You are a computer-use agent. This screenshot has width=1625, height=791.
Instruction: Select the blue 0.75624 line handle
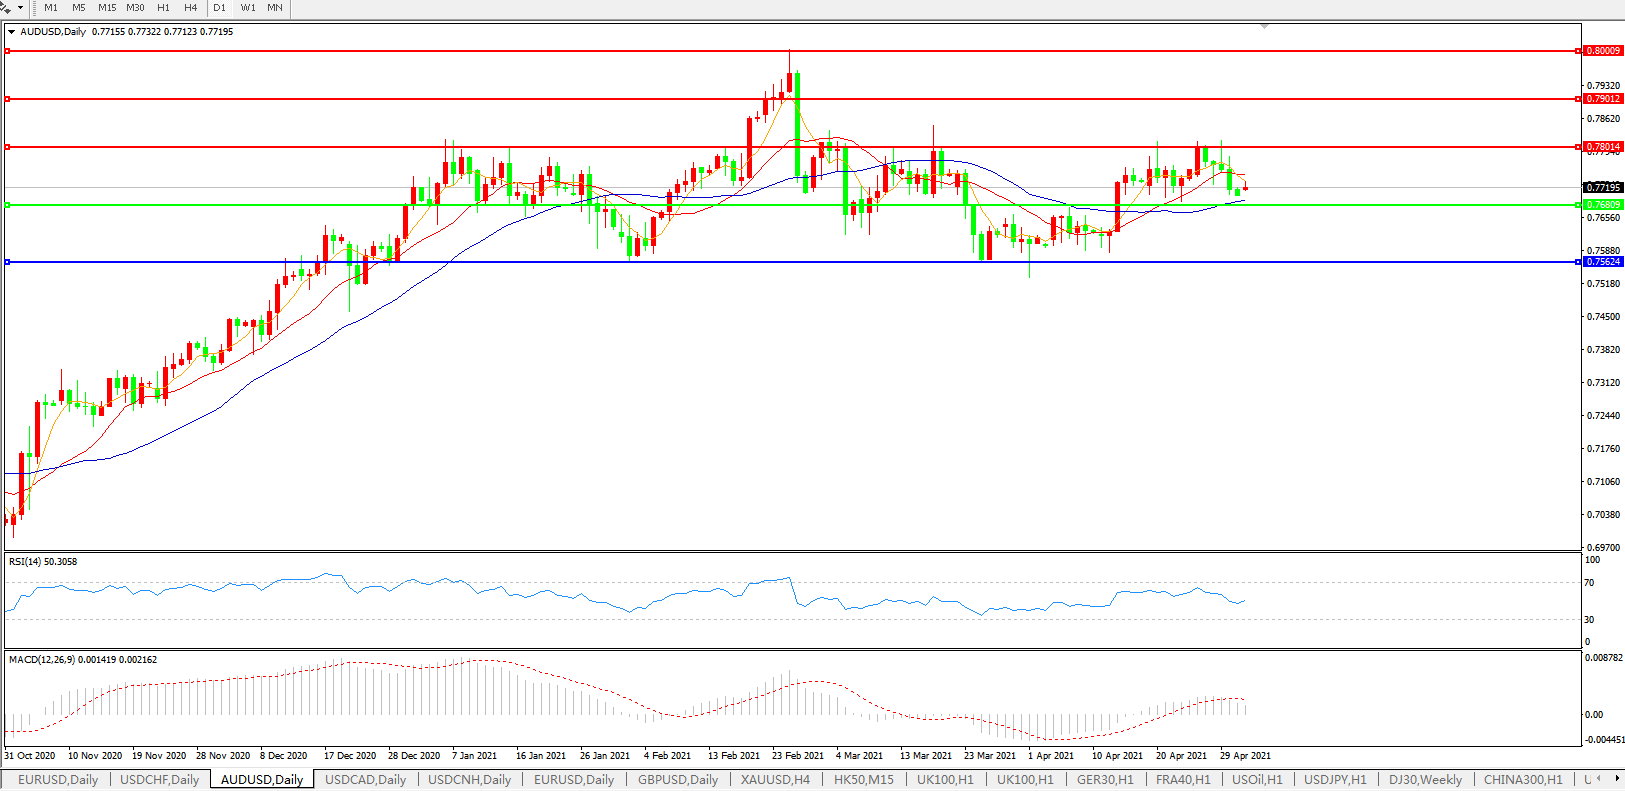pyautogui.click(x=8, y=262)
